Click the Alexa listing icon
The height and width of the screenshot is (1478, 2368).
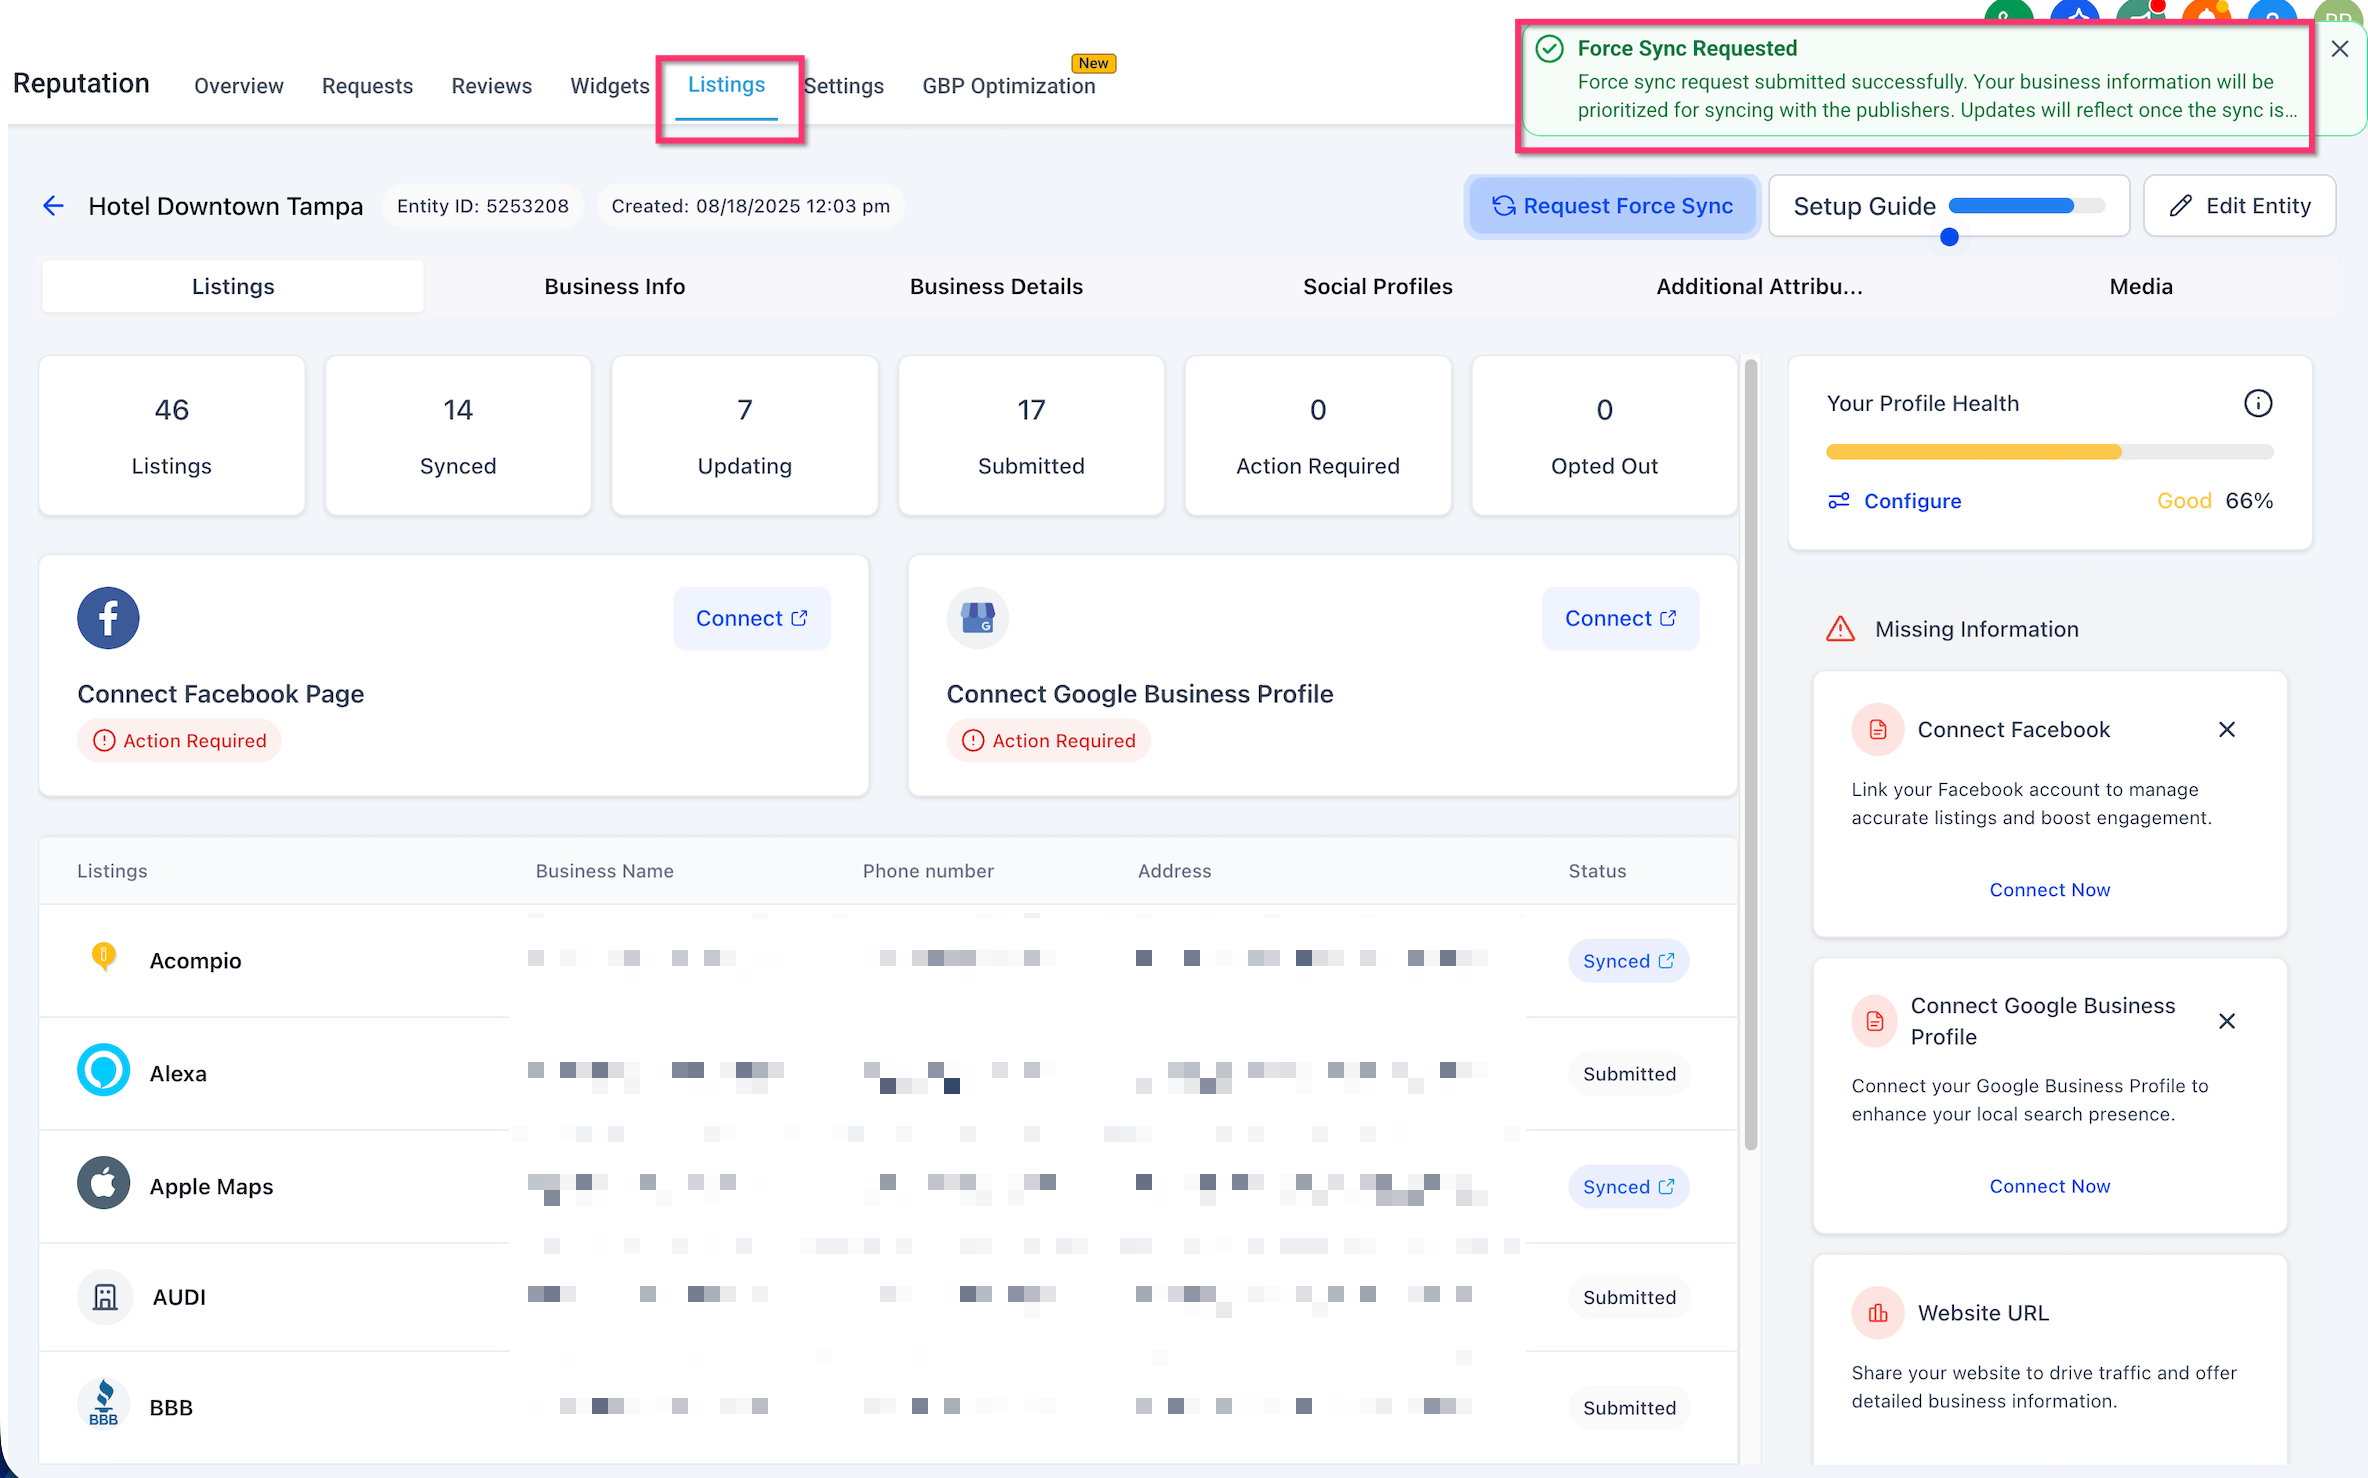click(x=103, y=1070)
